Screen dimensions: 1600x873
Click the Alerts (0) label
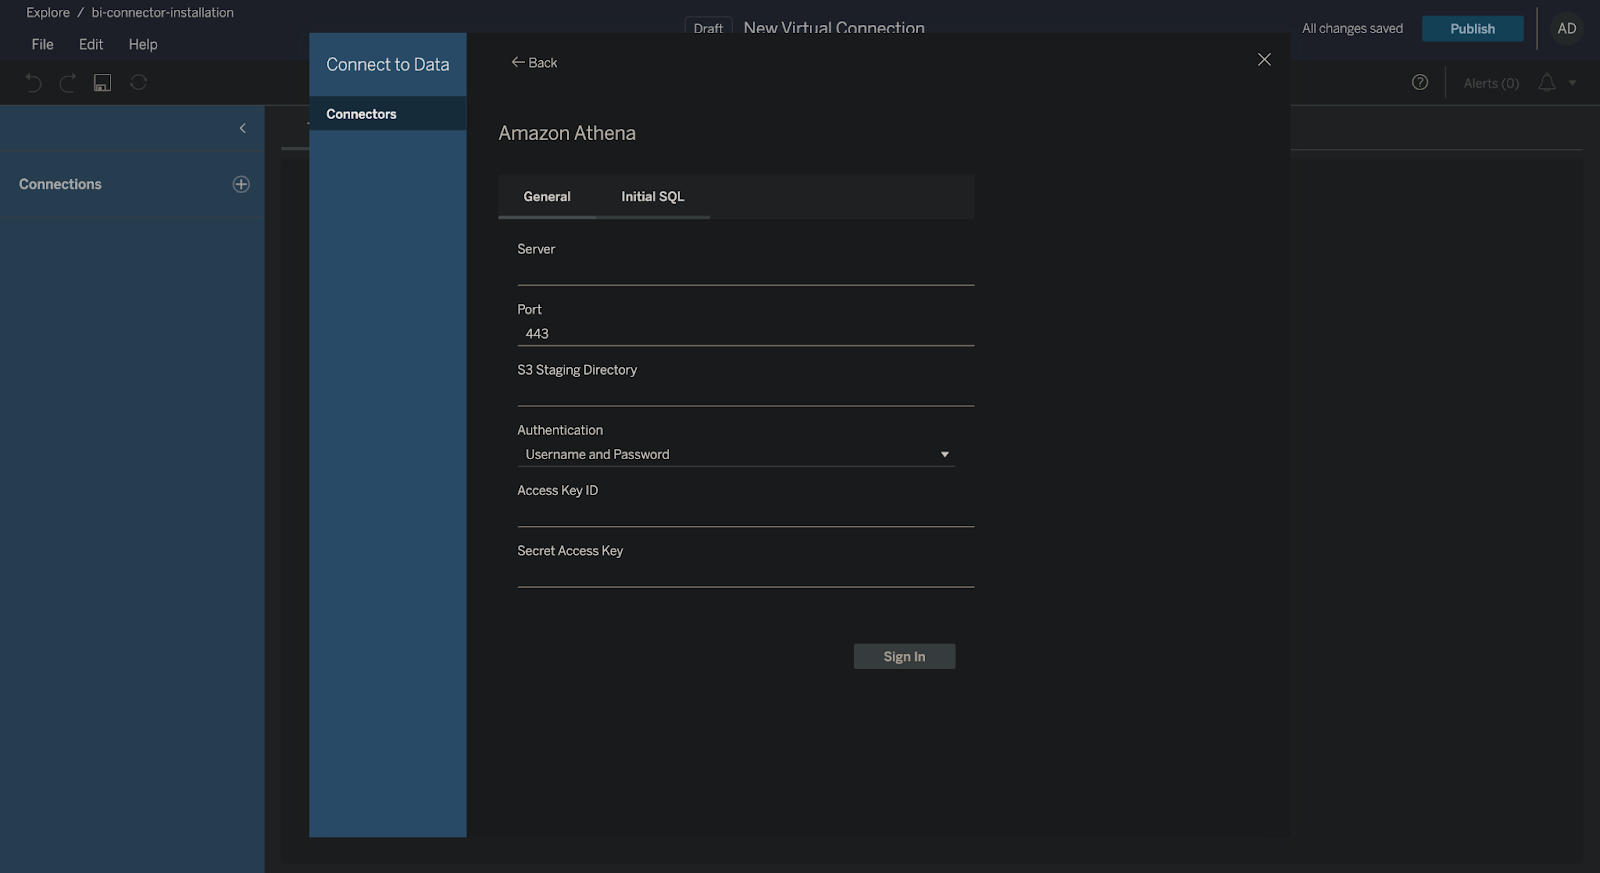[1491, 83]
